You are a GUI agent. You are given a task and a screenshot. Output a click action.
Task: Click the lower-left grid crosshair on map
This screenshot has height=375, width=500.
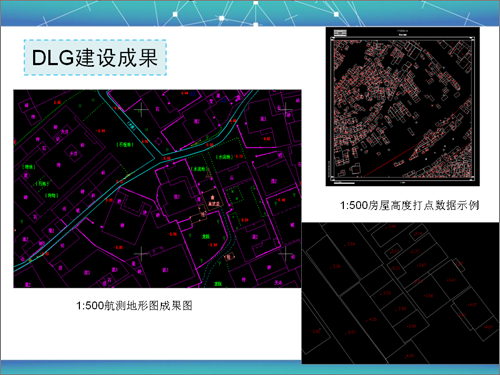[x=141, y=254]
